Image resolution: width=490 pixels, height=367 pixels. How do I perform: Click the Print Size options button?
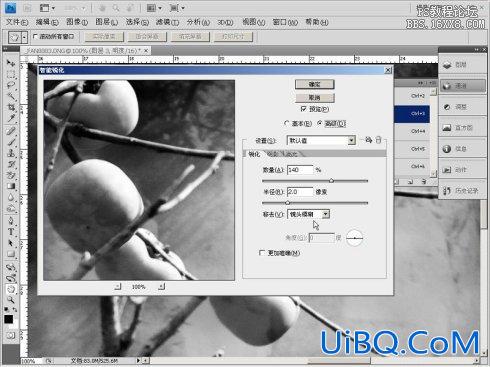tap(233, 37)
